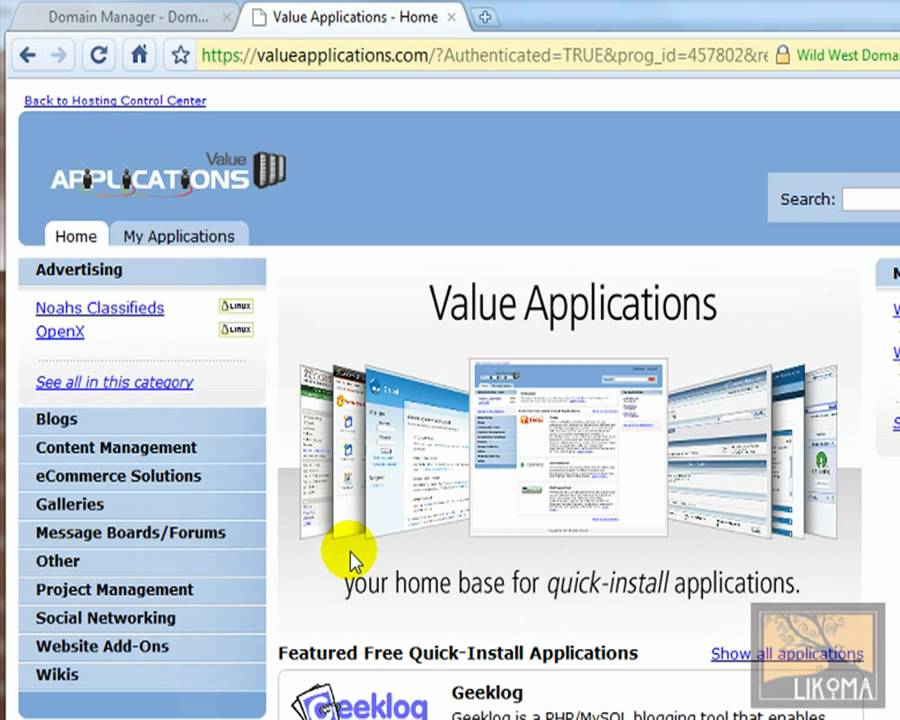Close the Domain Manager tab

227,17
